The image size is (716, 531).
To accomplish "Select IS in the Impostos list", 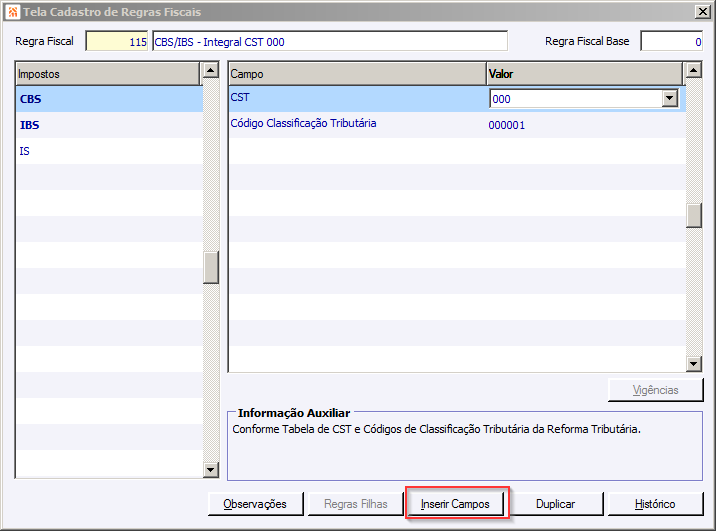I will tap(109, 151).
